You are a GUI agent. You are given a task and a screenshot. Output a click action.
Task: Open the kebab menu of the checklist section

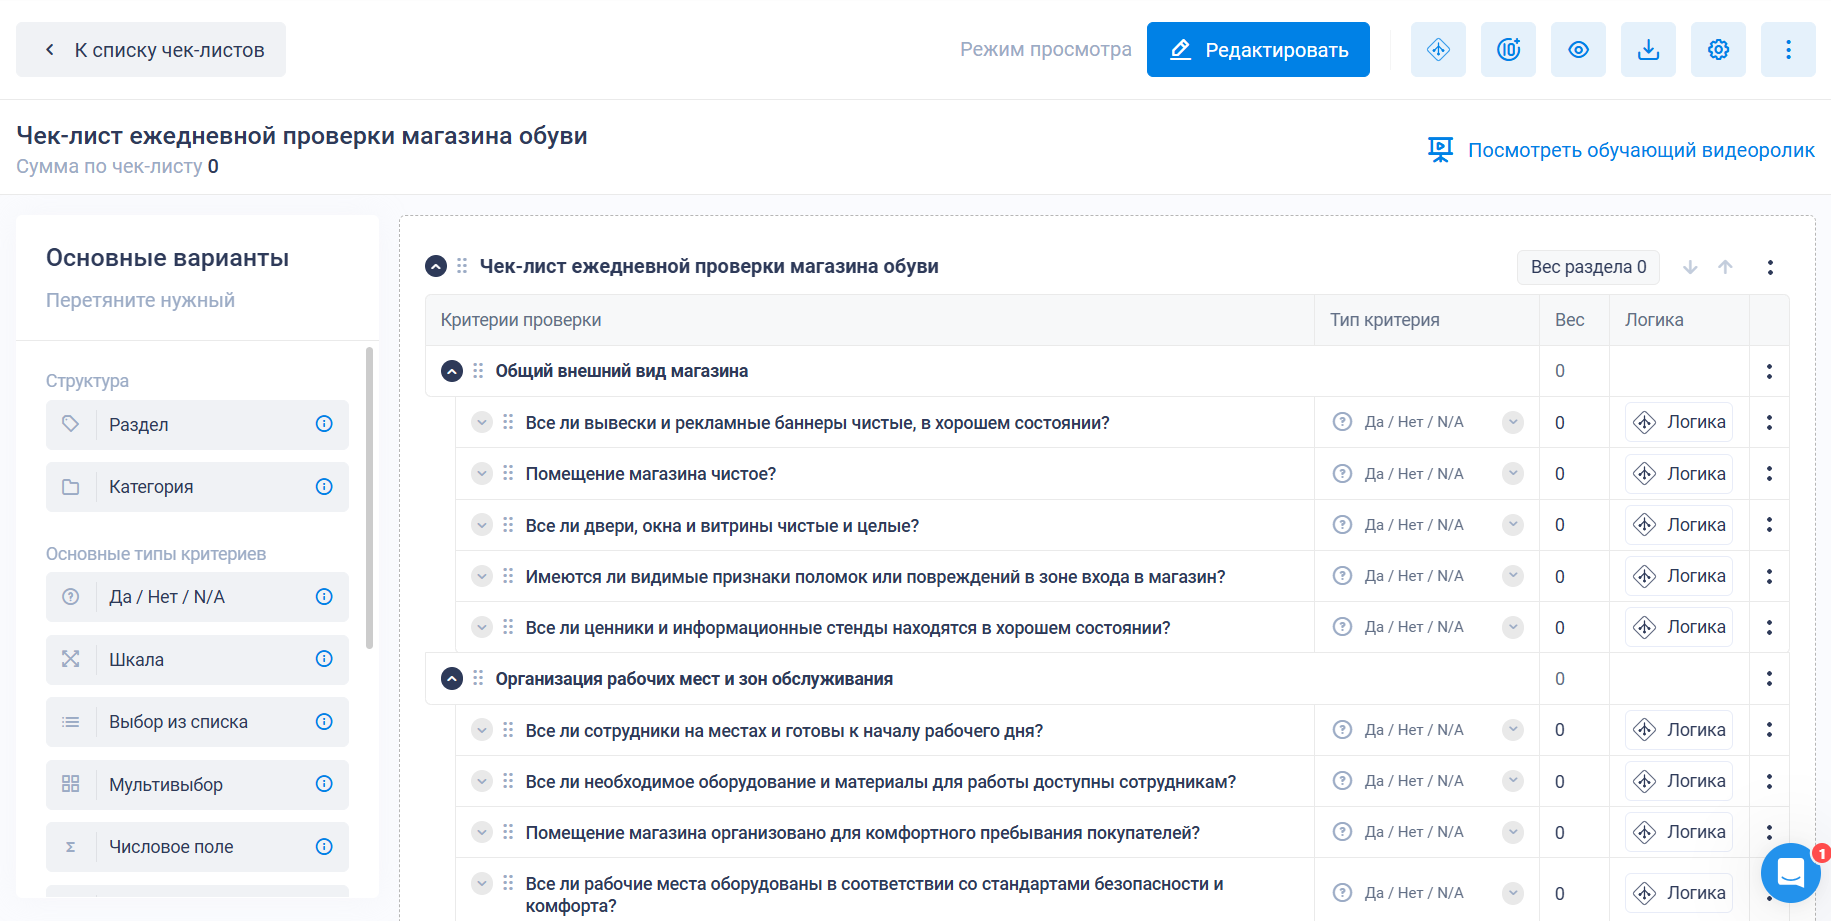tap(1769, 267)
